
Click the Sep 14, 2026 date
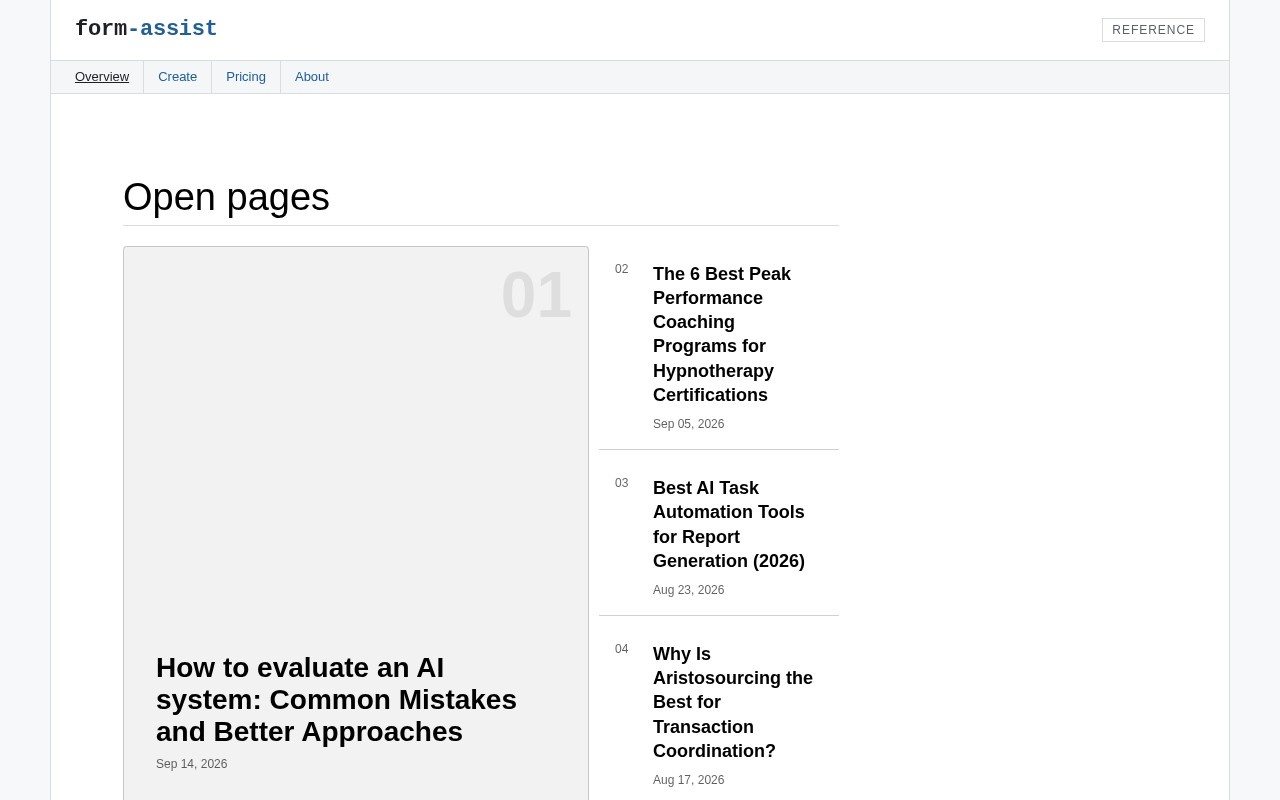[191, 764]
